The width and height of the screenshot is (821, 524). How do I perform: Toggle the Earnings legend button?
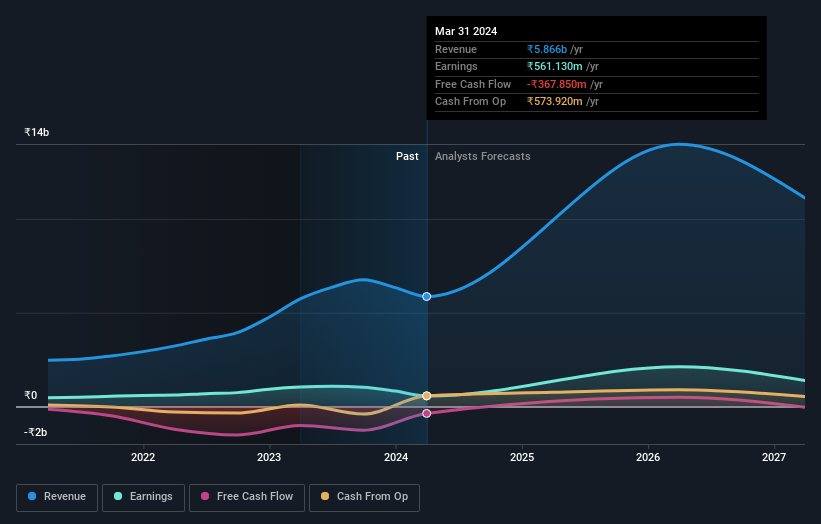tap(143, 497)
